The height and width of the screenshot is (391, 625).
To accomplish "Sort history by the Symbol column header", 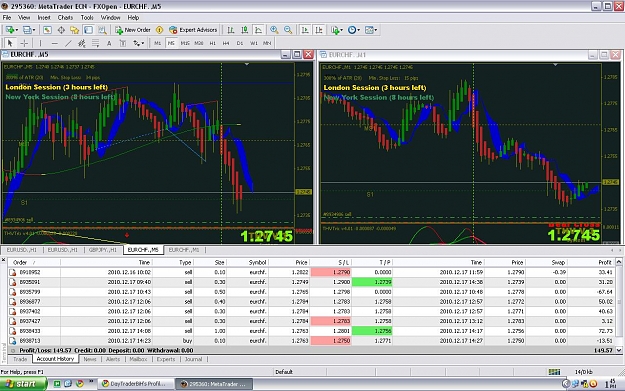I will point(248,262).
